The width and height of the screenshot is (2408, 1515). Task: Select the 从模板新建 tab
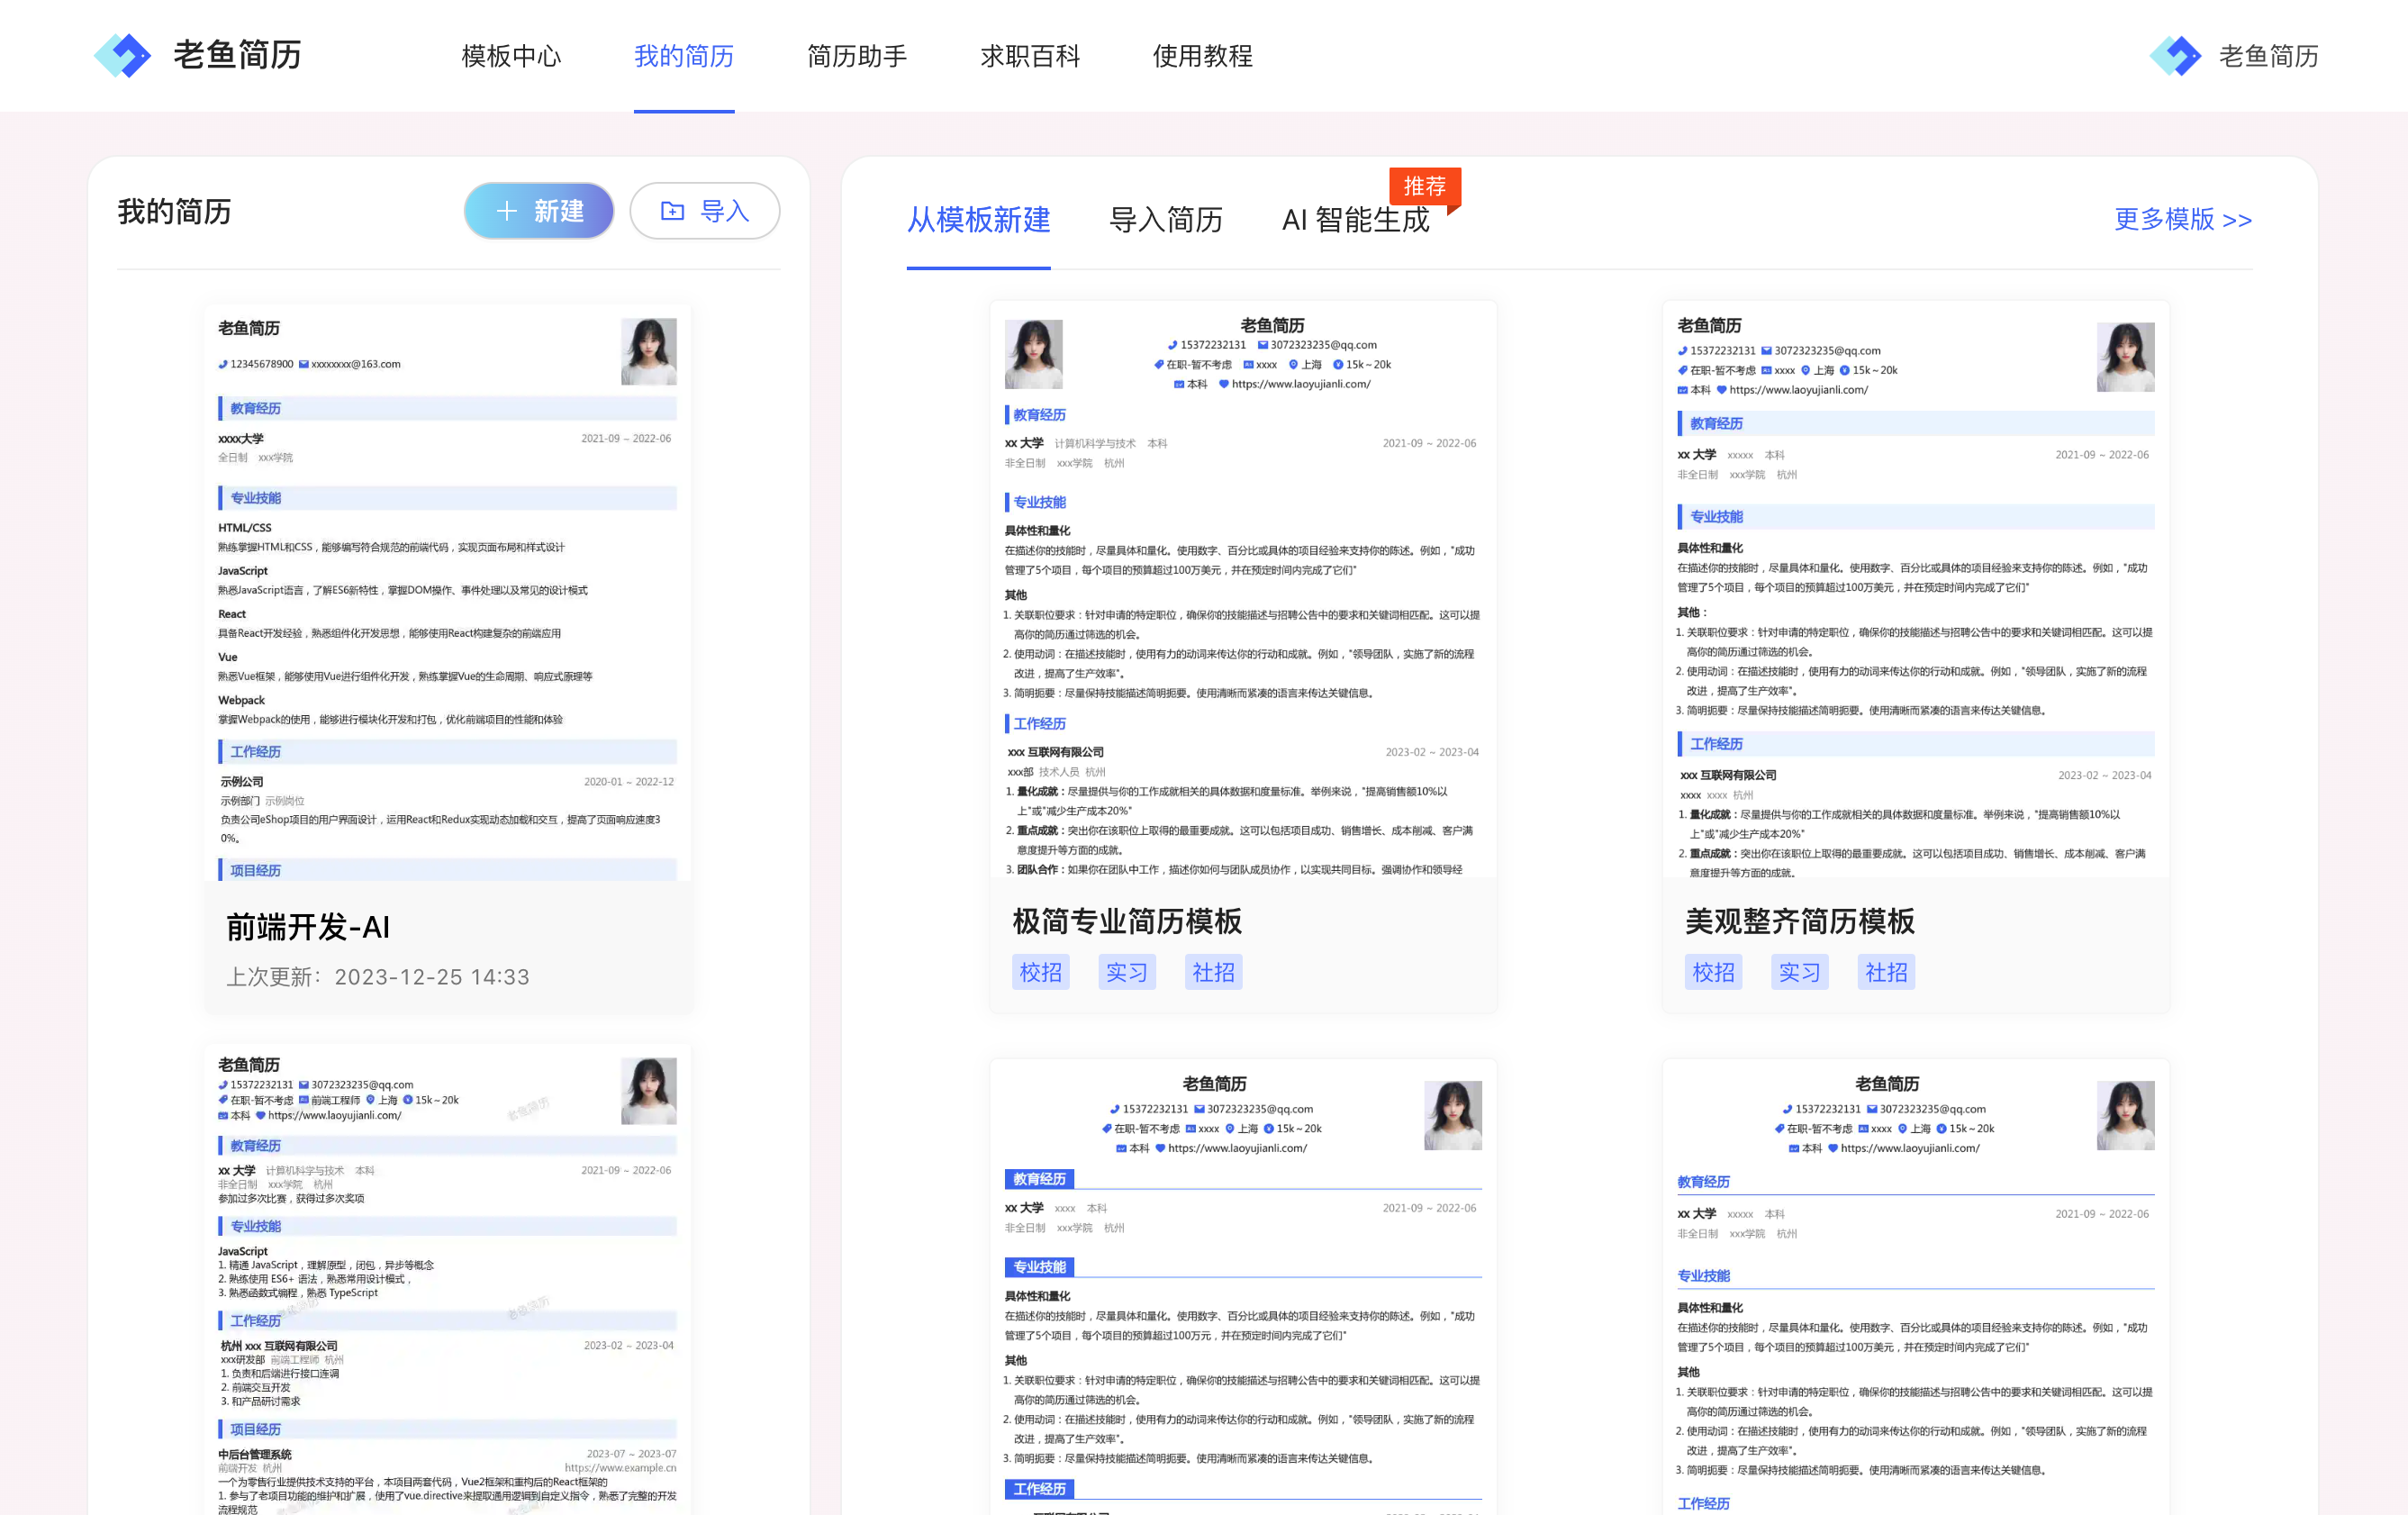tap(978, 219)
